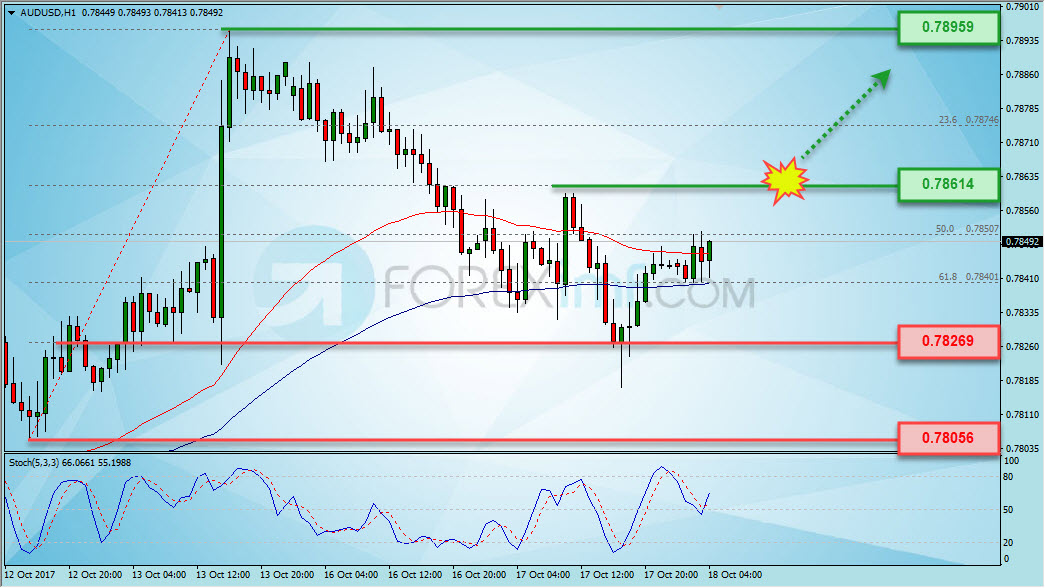
Task: Click the 0.78335 price axis value
Action: (1022, 313)
